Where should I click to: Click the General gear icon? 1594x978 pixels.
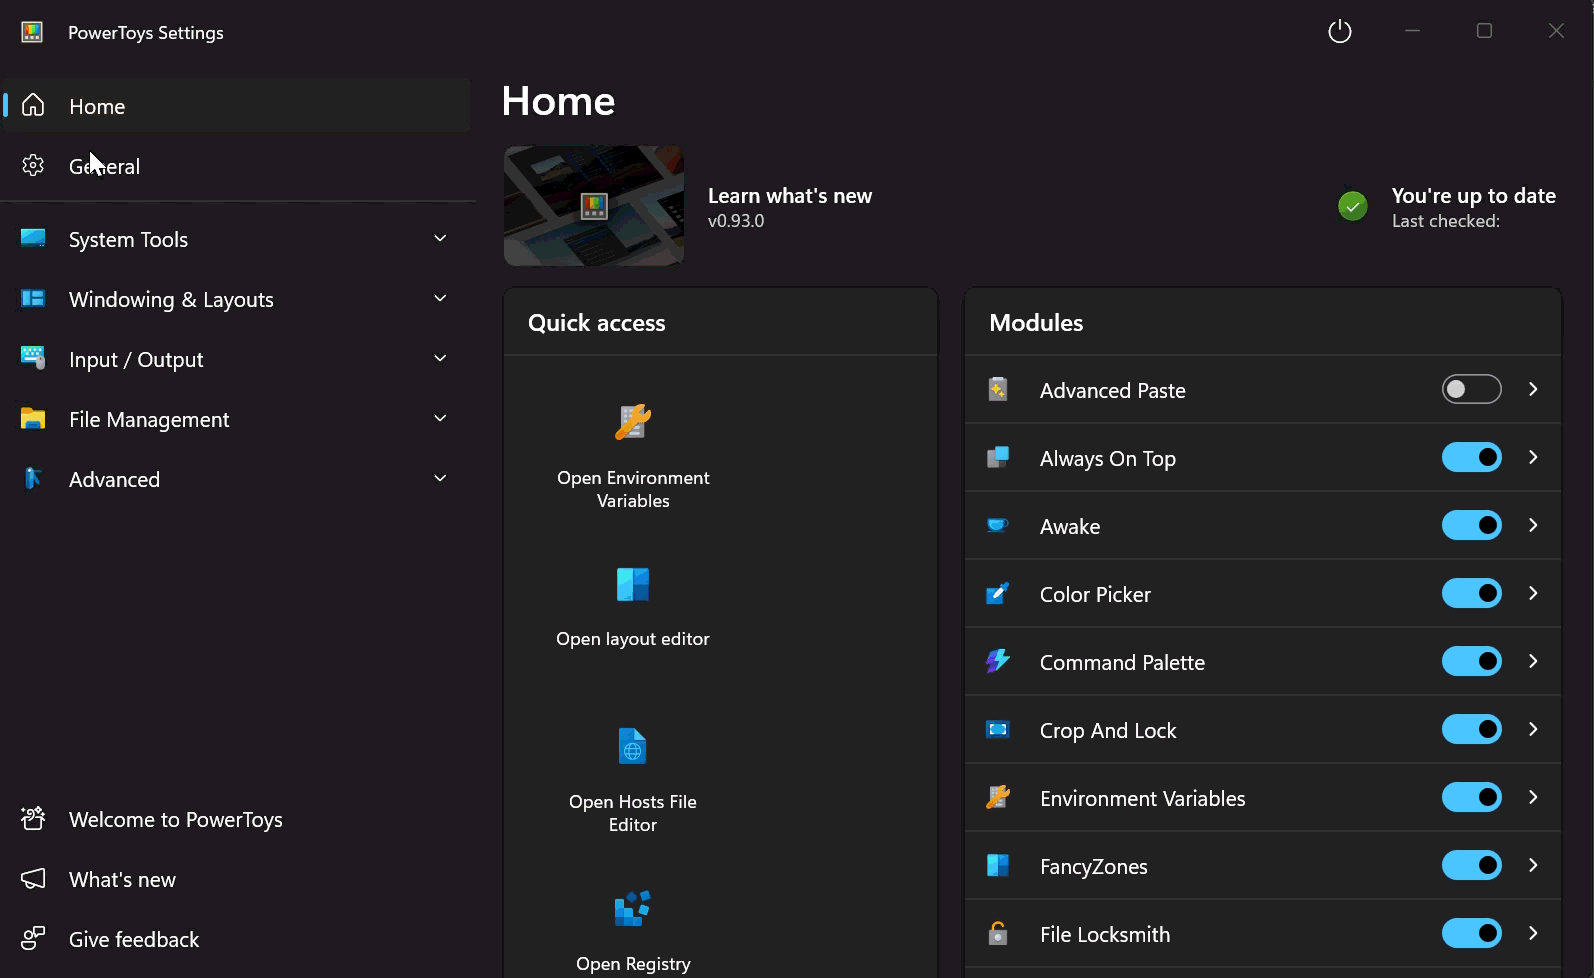33,165
